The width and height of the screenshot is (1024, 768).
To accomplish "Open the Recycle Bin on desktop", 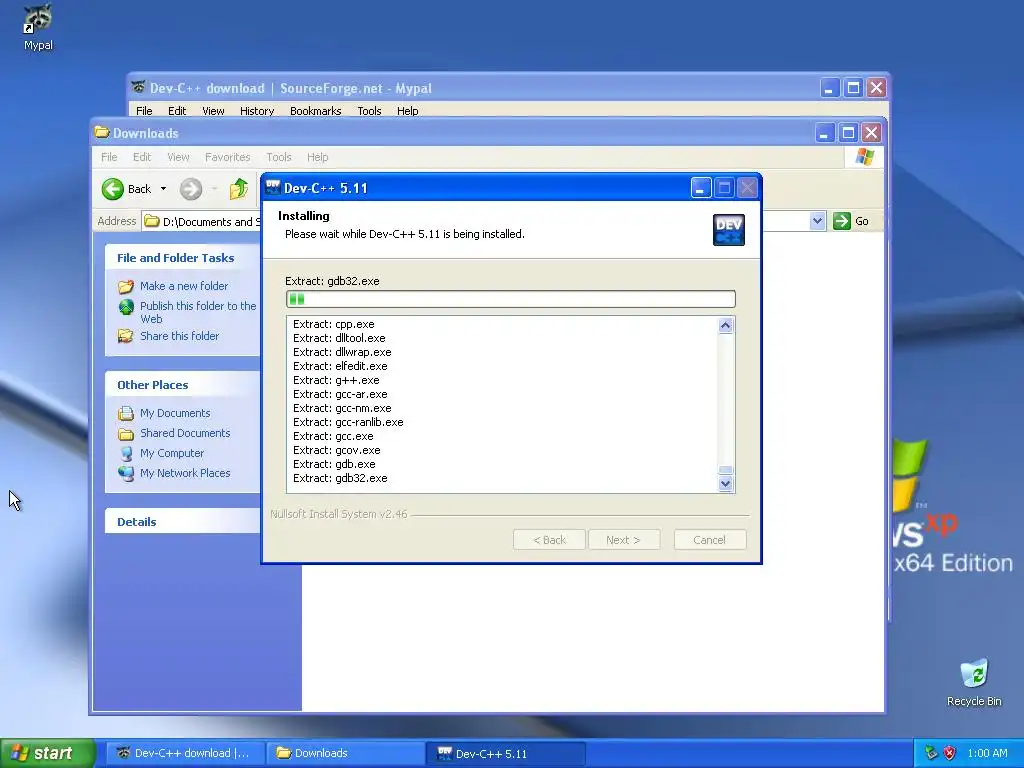I will [x=974, y=683].
